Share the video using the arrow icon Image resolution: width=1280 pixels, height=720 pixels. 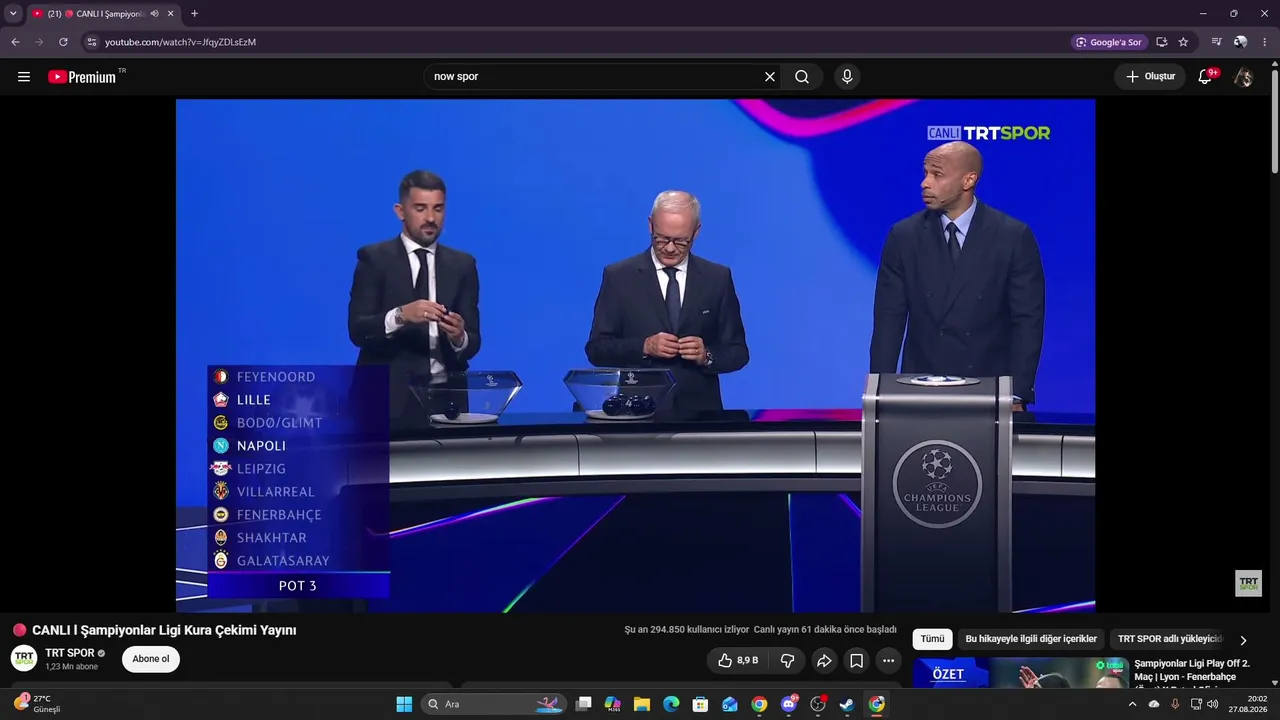click(824, 660)
